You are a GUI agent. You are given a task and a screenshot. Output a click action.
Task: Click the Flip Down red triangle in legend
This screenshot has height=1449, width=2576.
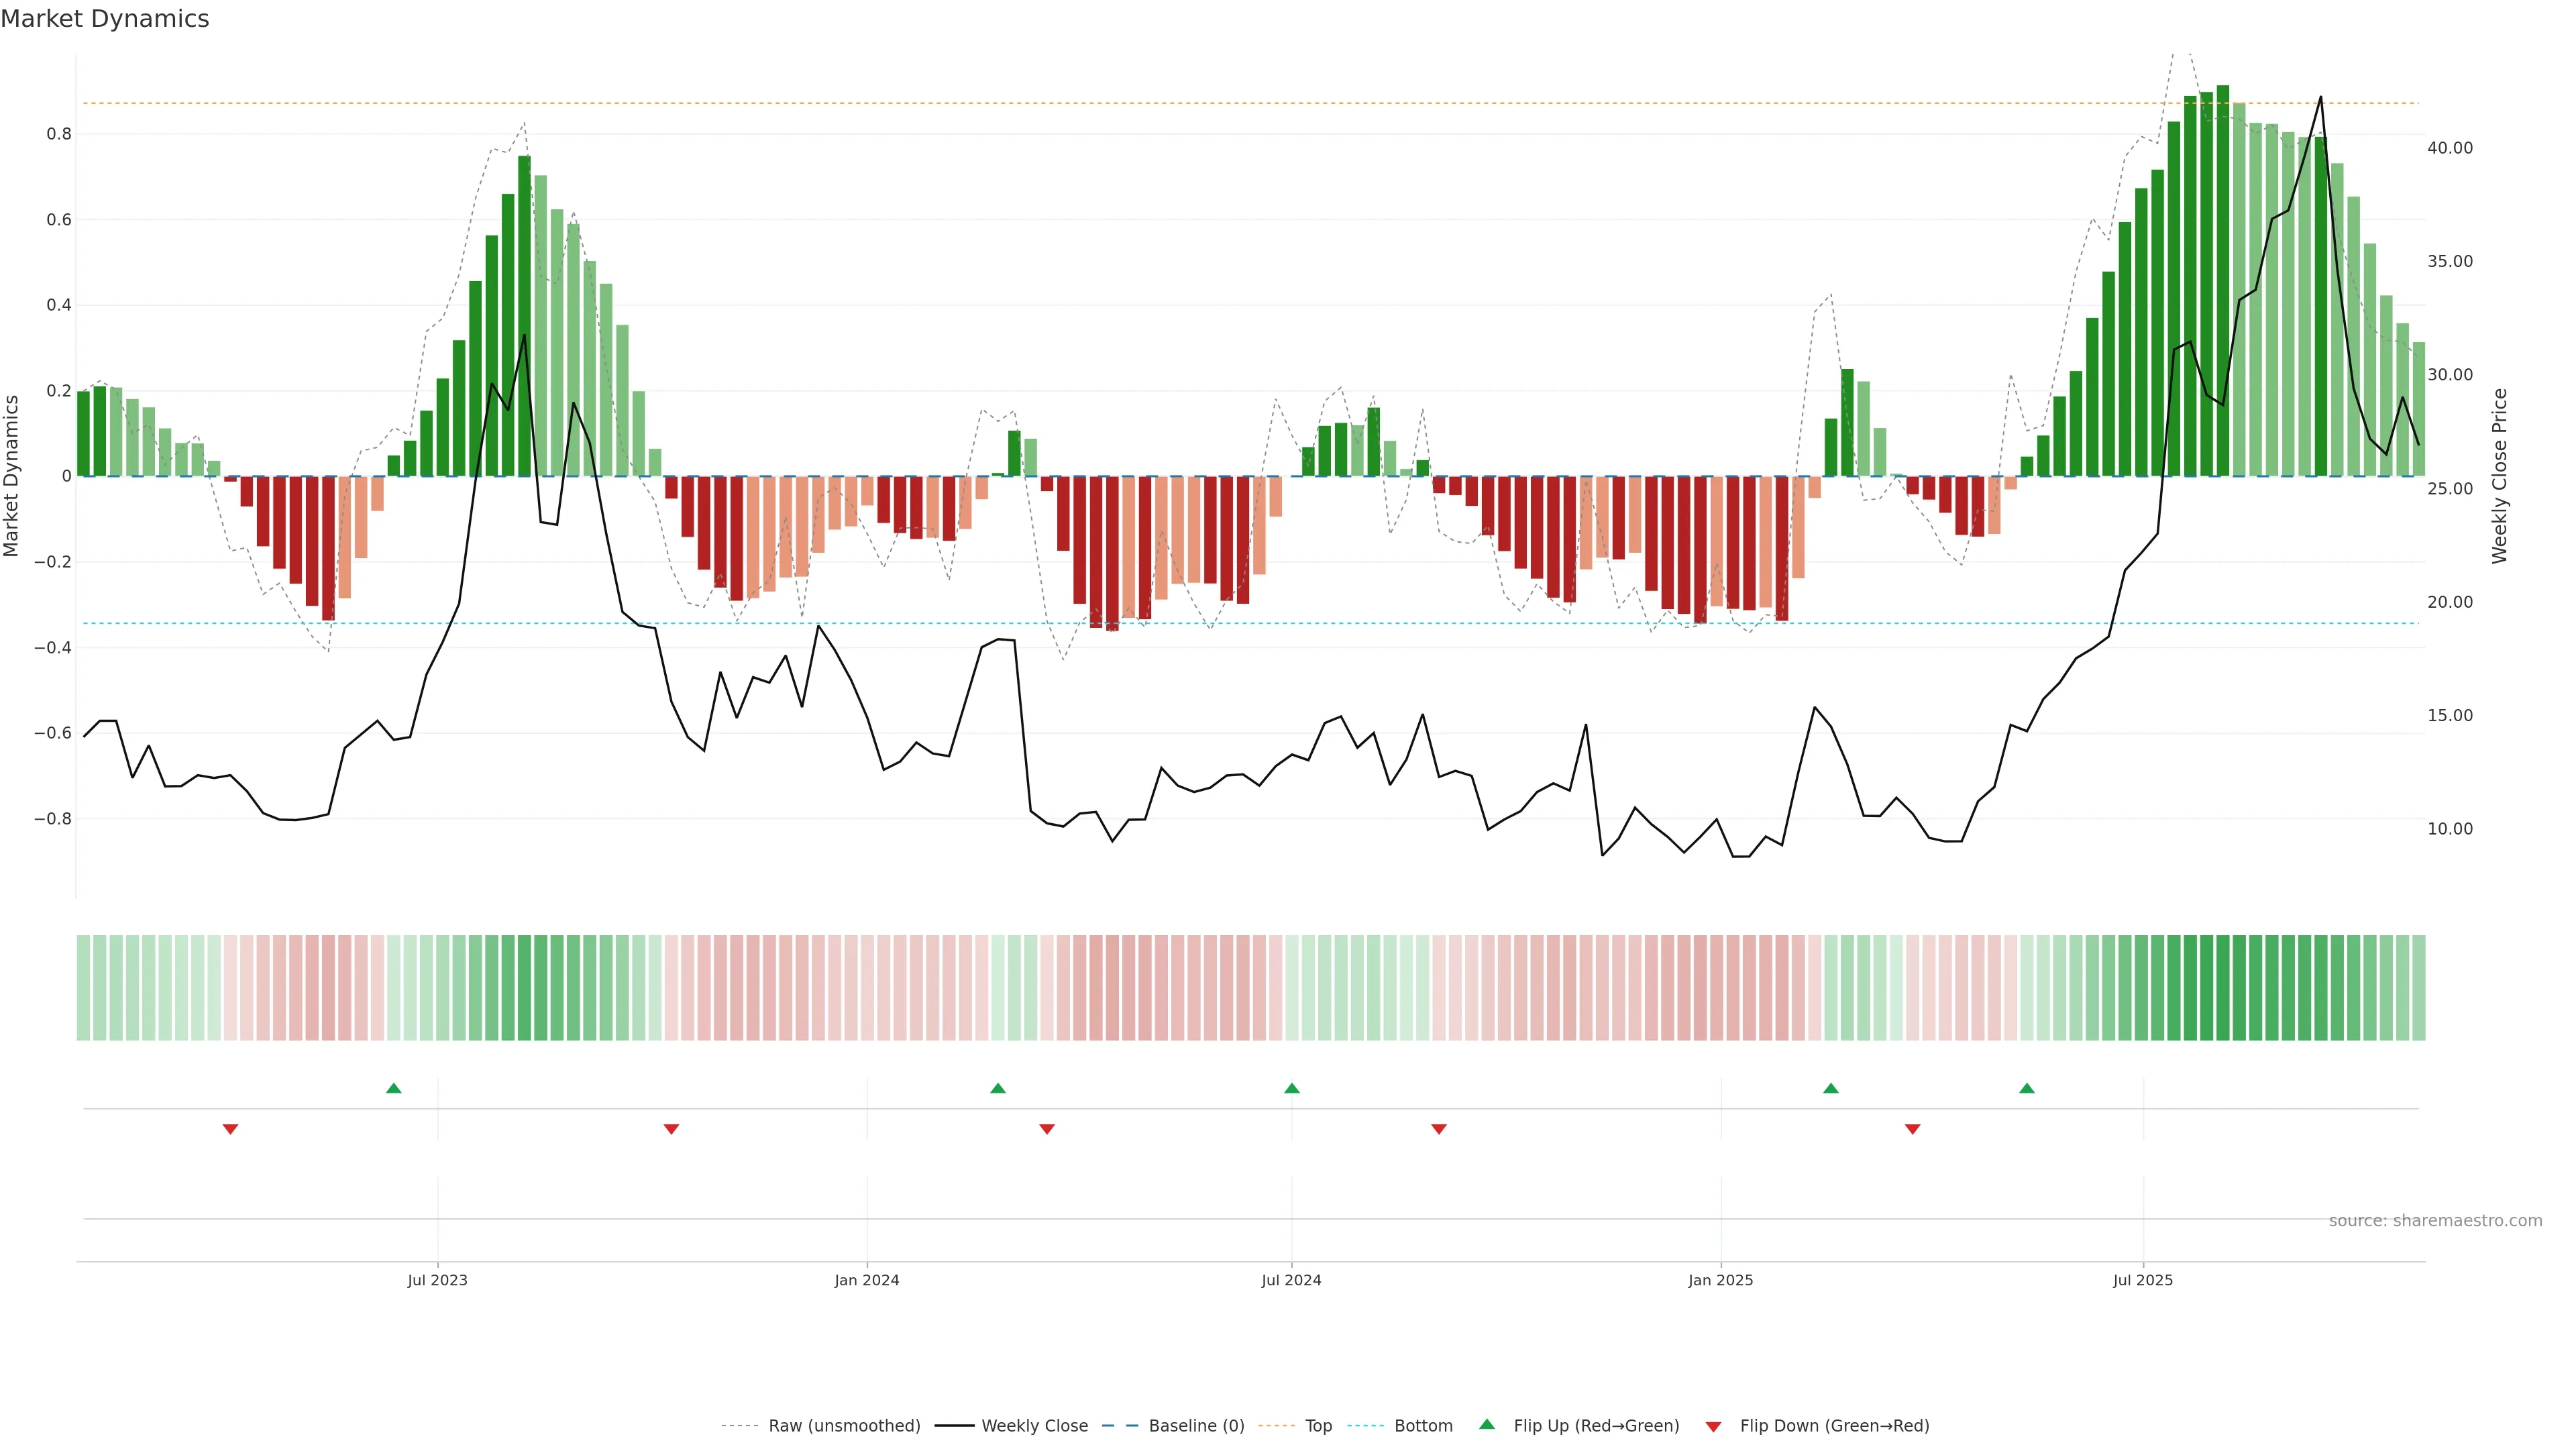1713,1426
